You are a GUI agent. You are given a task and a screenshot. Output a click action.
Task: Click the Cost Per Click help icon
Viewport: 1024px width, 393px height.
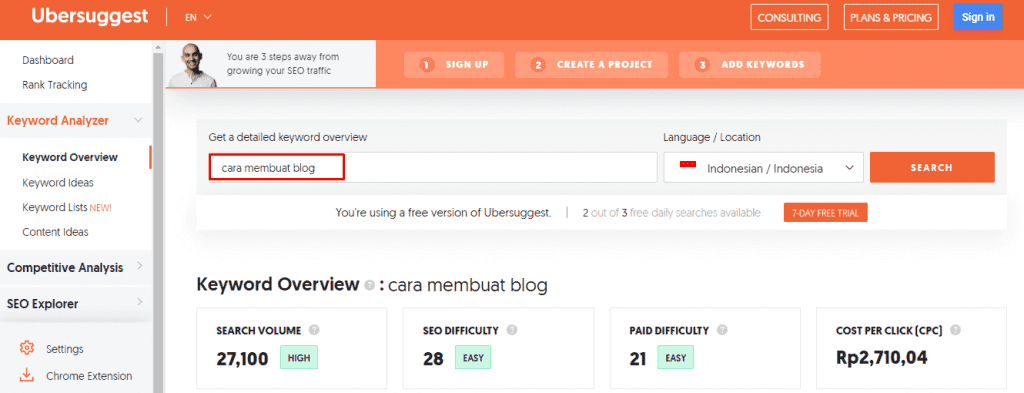click(955, 330)
